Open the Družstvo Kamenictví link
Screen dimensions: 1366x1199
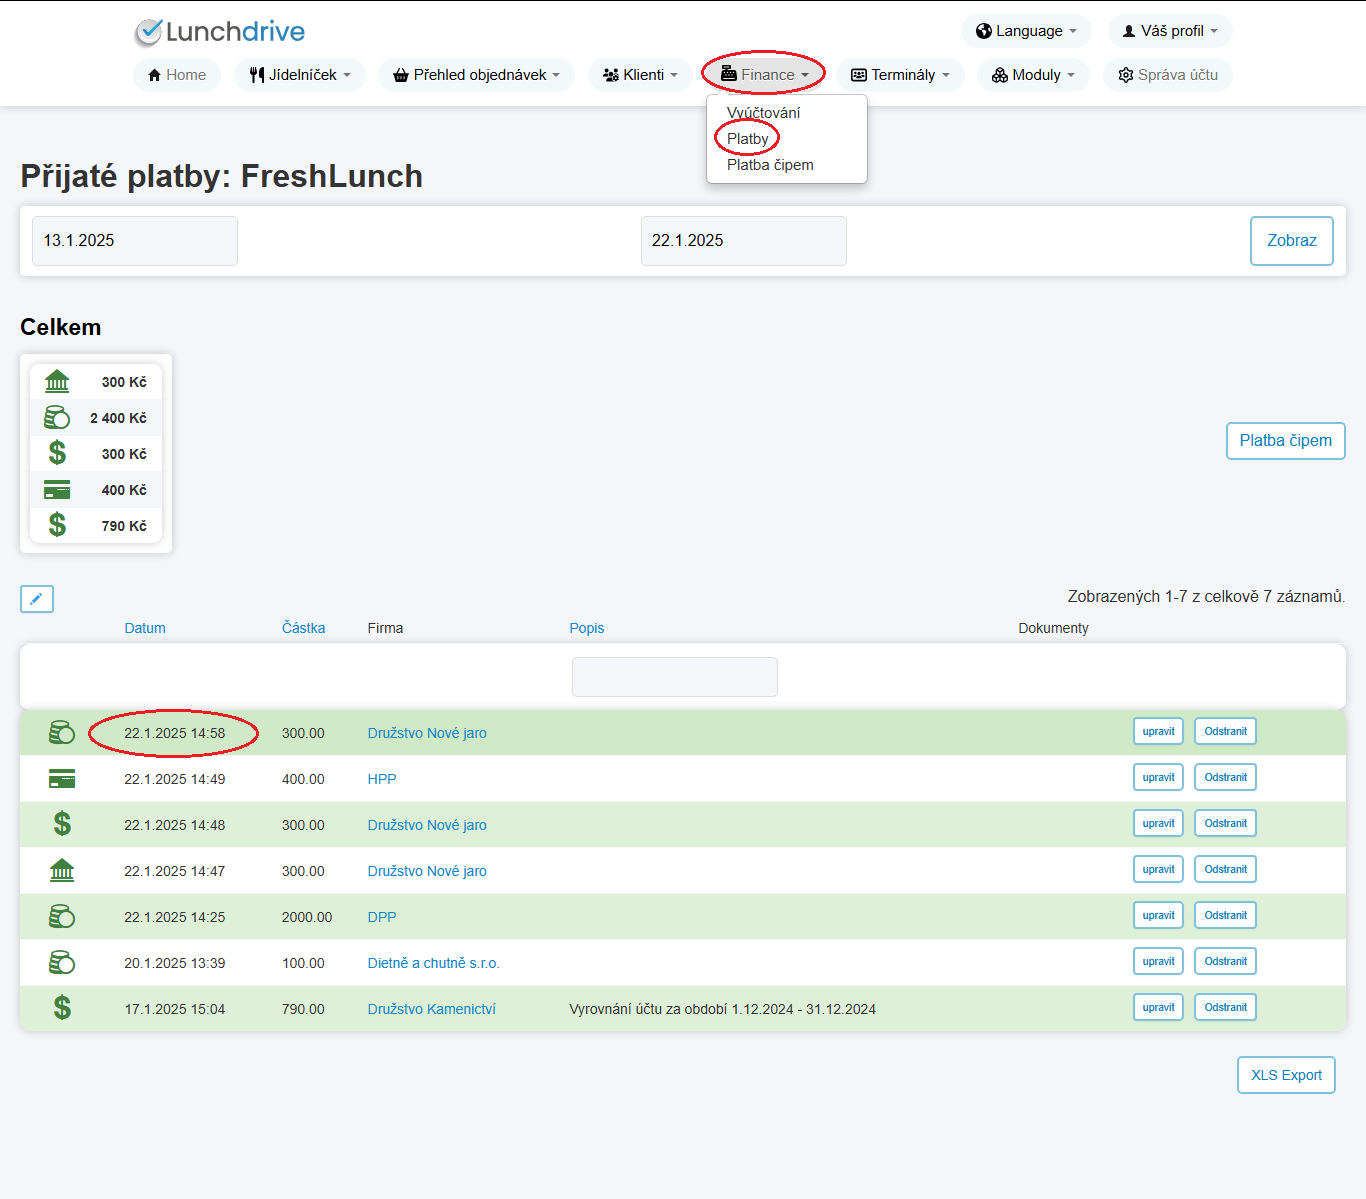tap(432, 1009)
